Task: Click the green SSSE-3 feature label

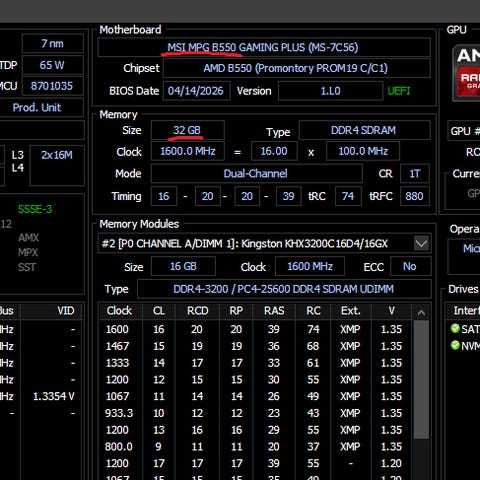Action: tap(35, 209)
